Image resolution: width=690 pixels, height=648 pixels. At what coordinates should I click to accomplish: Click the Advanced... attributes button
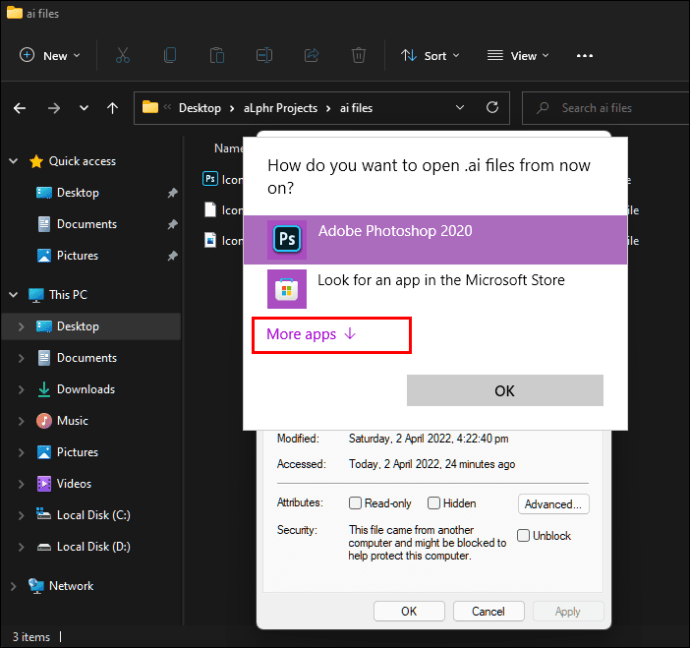(554, 504)
